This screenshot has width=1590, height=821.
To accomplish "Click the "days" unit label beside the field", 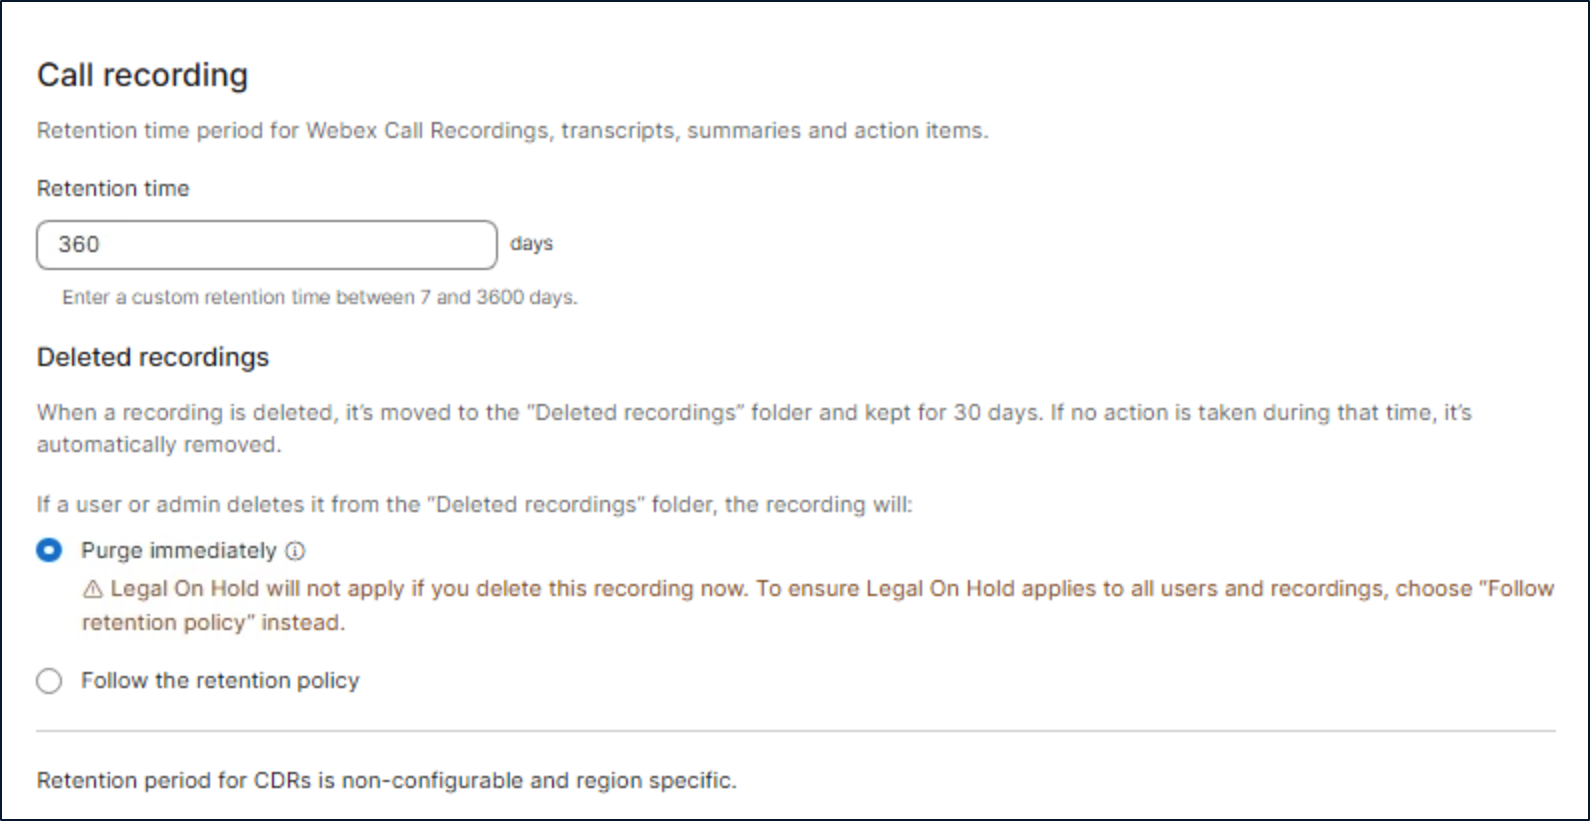I will coord(531,244).
